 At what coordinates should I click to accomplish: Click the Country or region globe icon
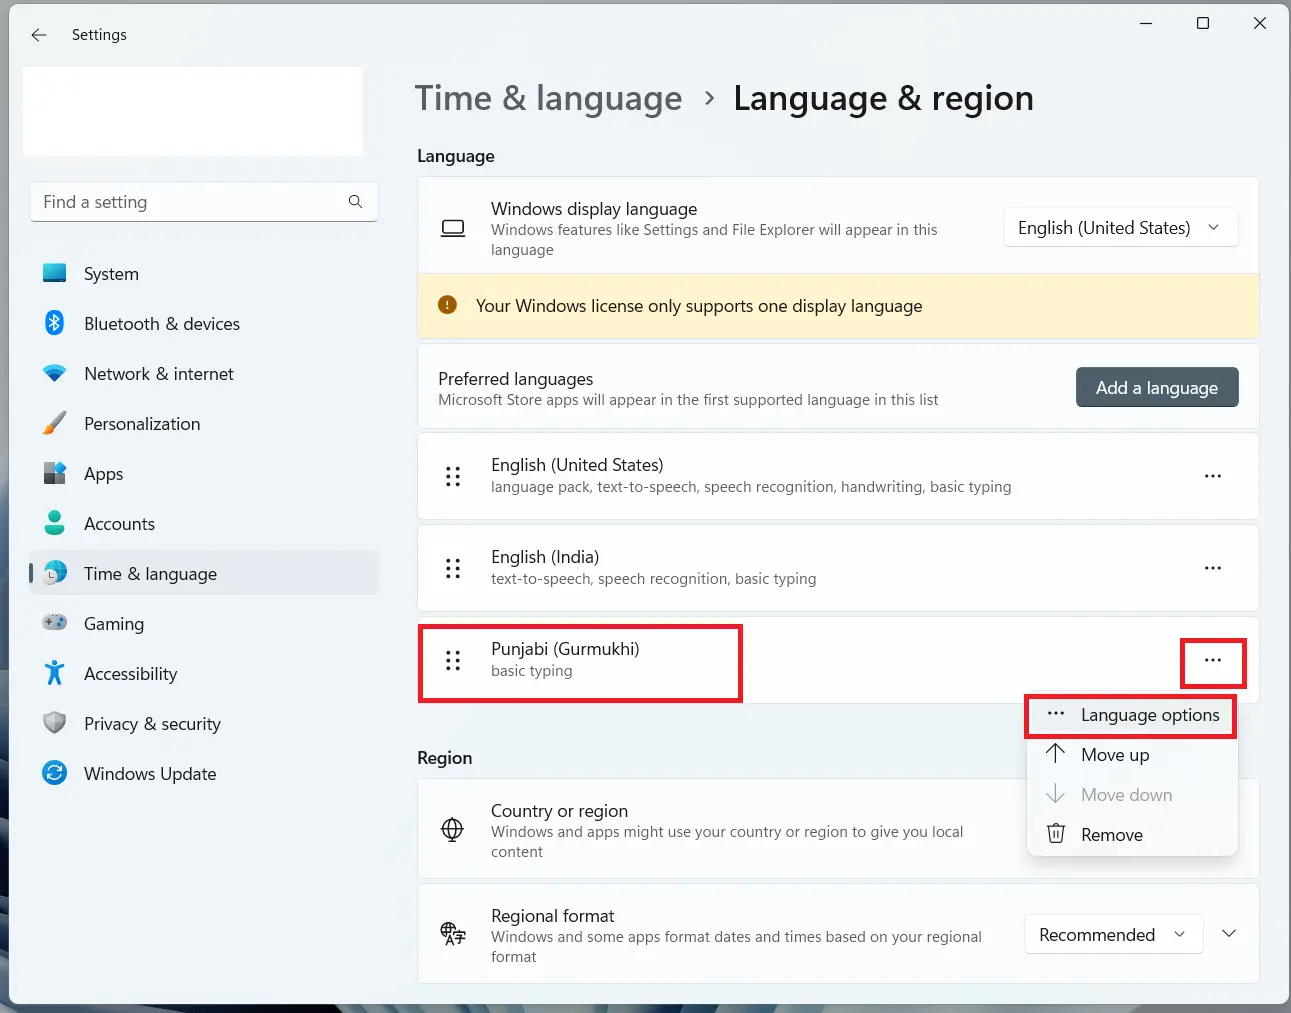pos(453,829)
